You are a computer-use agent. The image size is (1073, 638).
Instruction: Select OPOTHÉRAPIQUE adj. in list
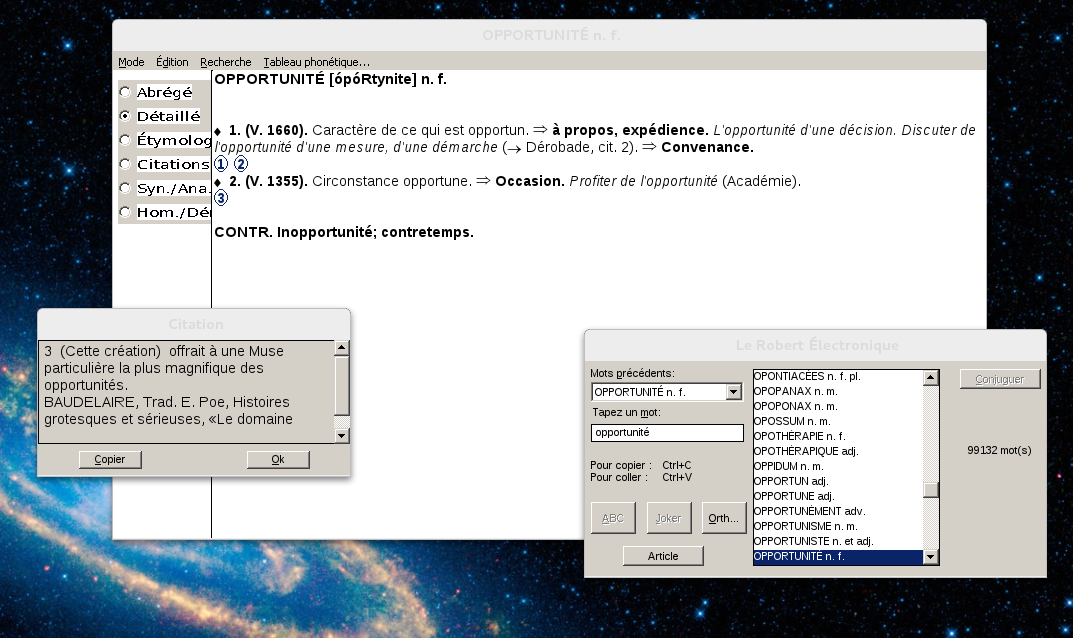pyautogui.click(x=838, y=452)
